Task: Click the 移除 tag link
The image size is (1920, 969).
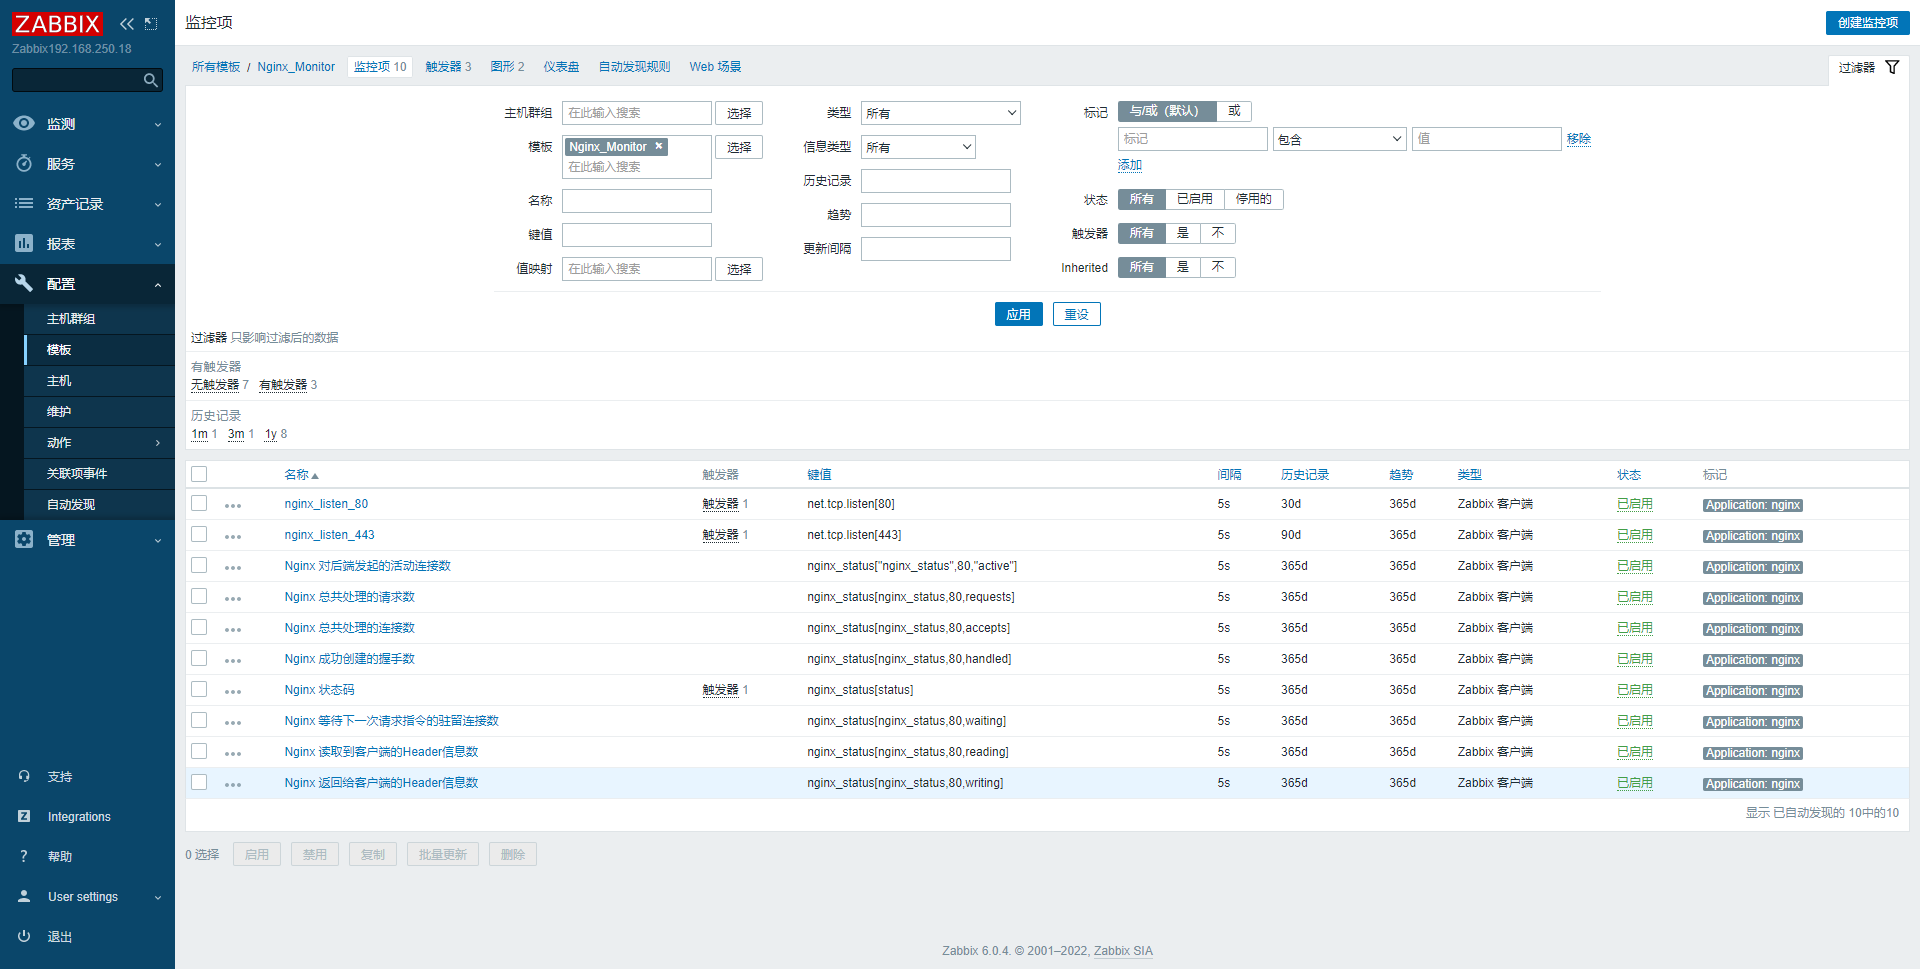Action: tap(1579, 139)
